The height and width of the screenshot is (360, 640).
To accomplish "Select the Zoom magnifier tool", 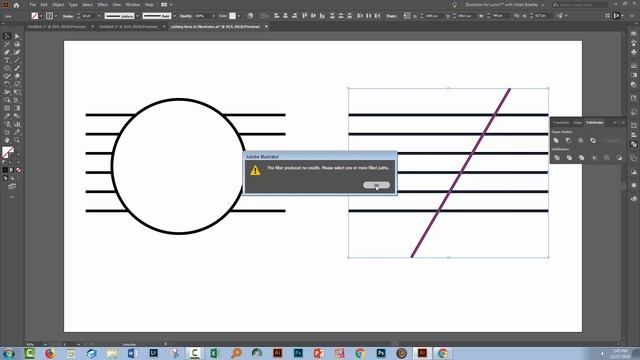I will pos(17,140).
